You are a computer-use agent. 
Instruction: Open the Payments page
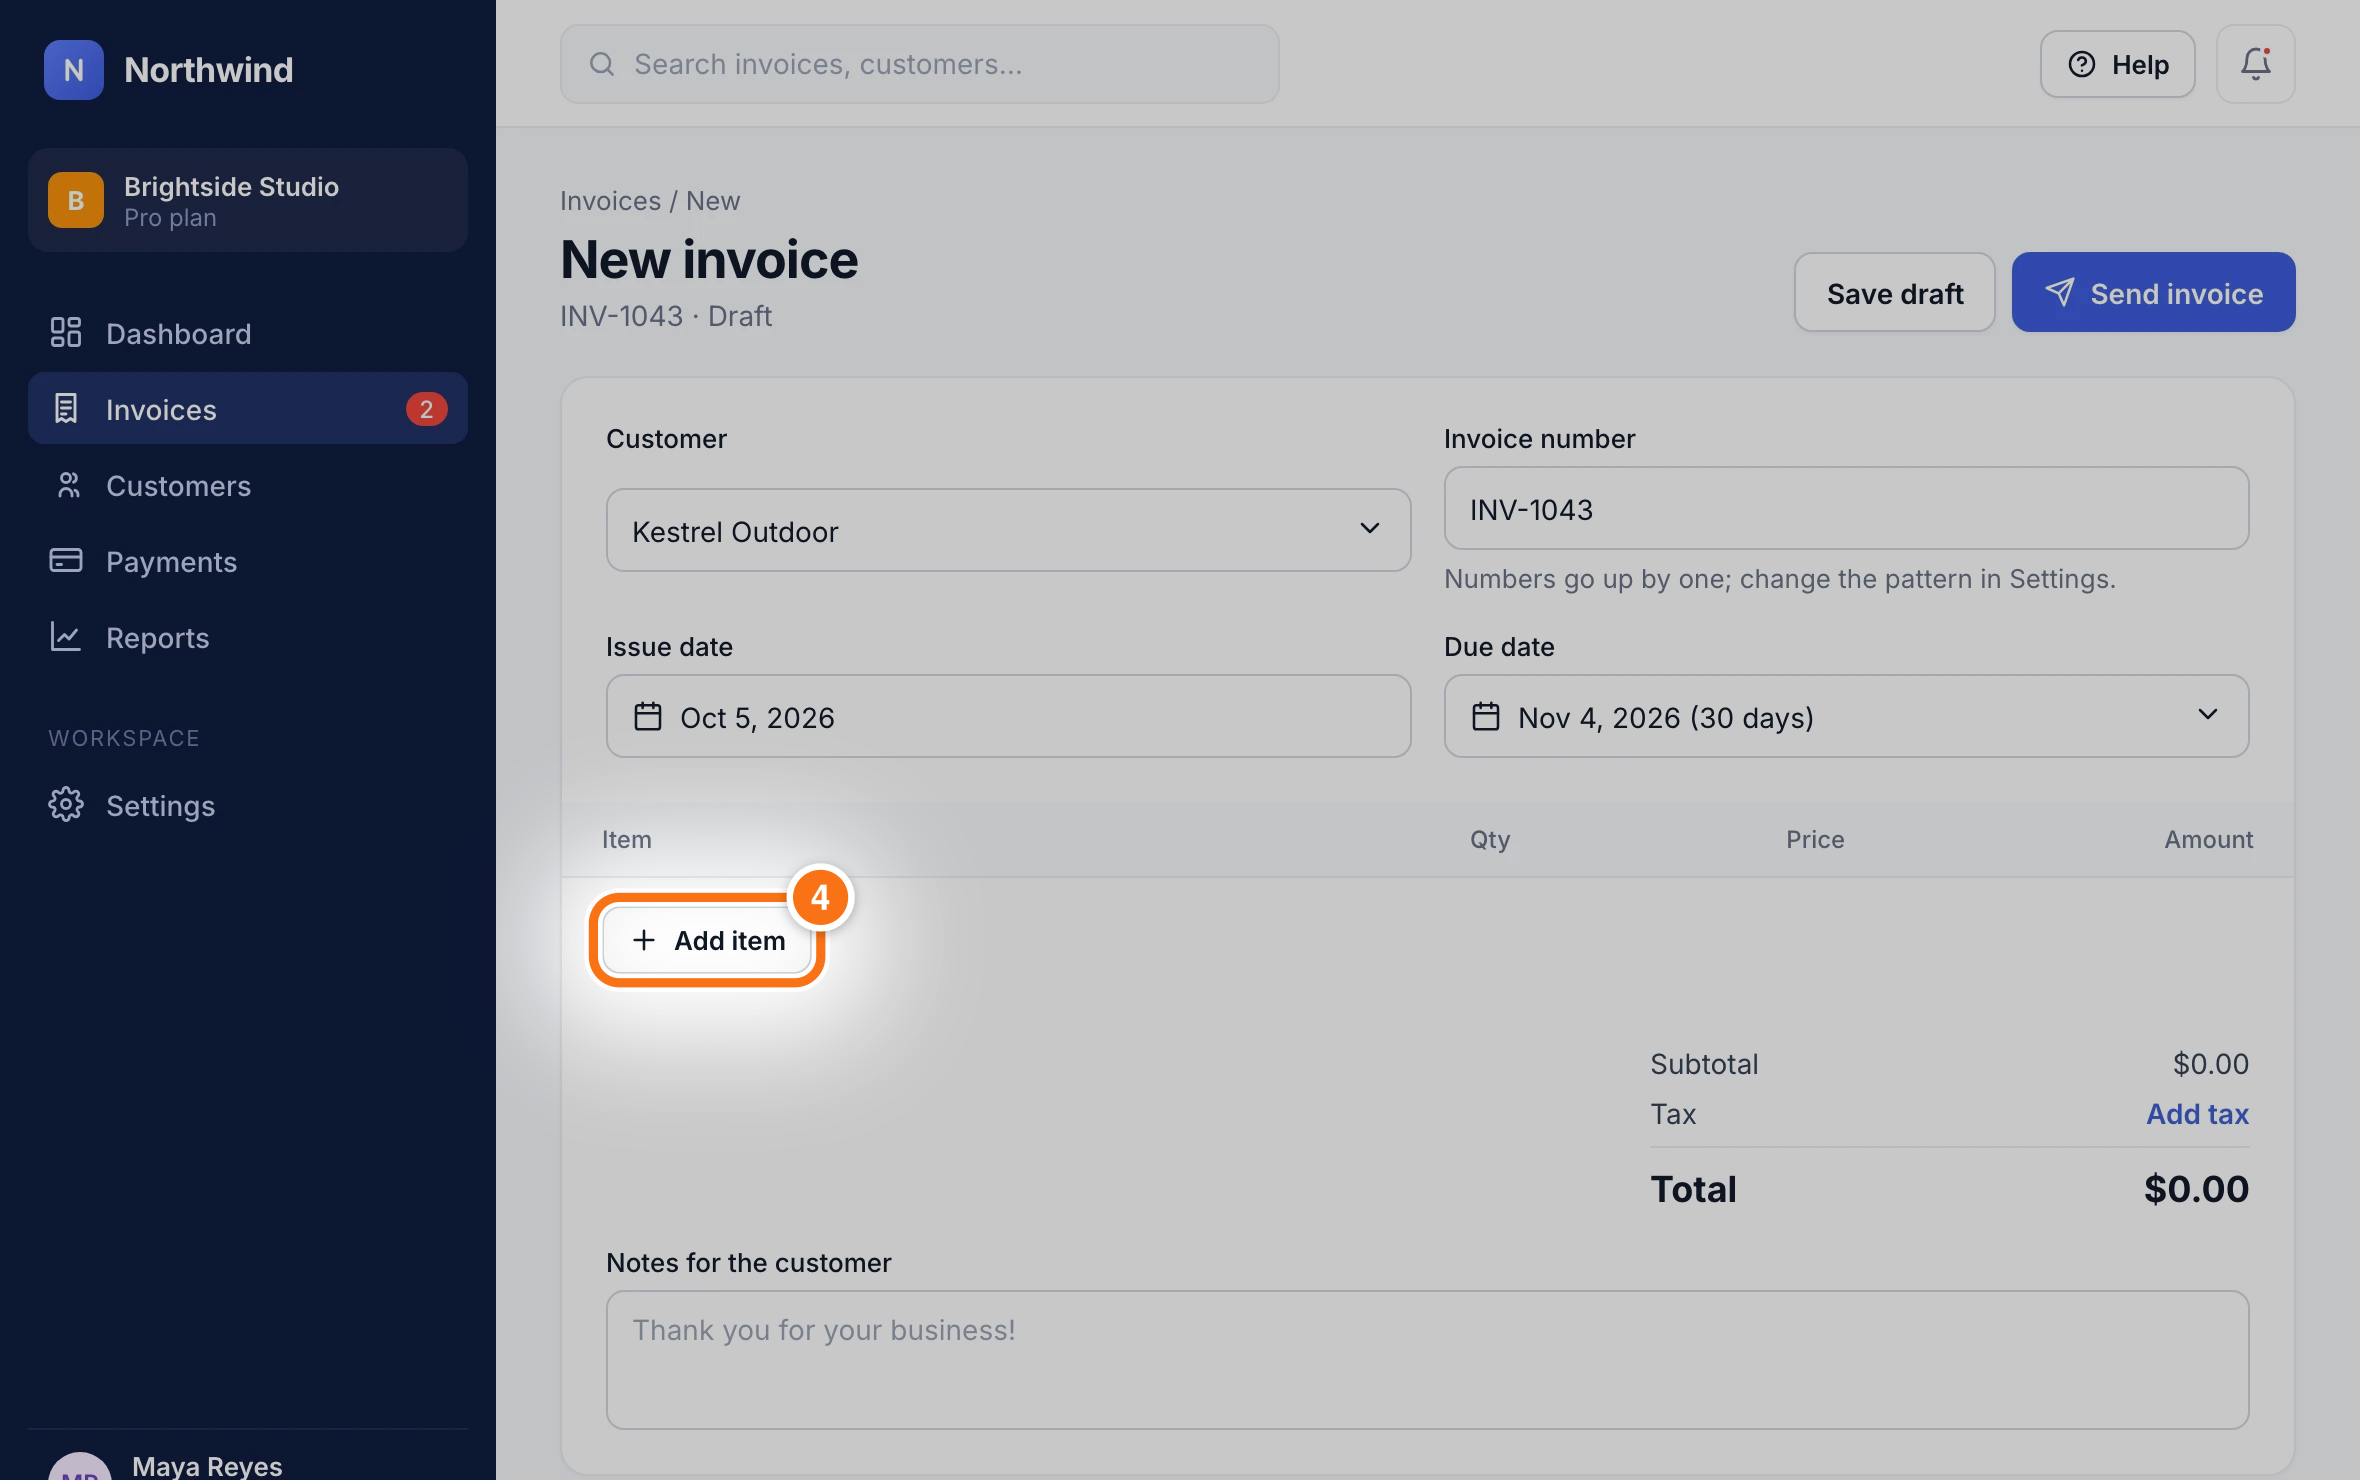pyautogui.click(x=248, y=561)
